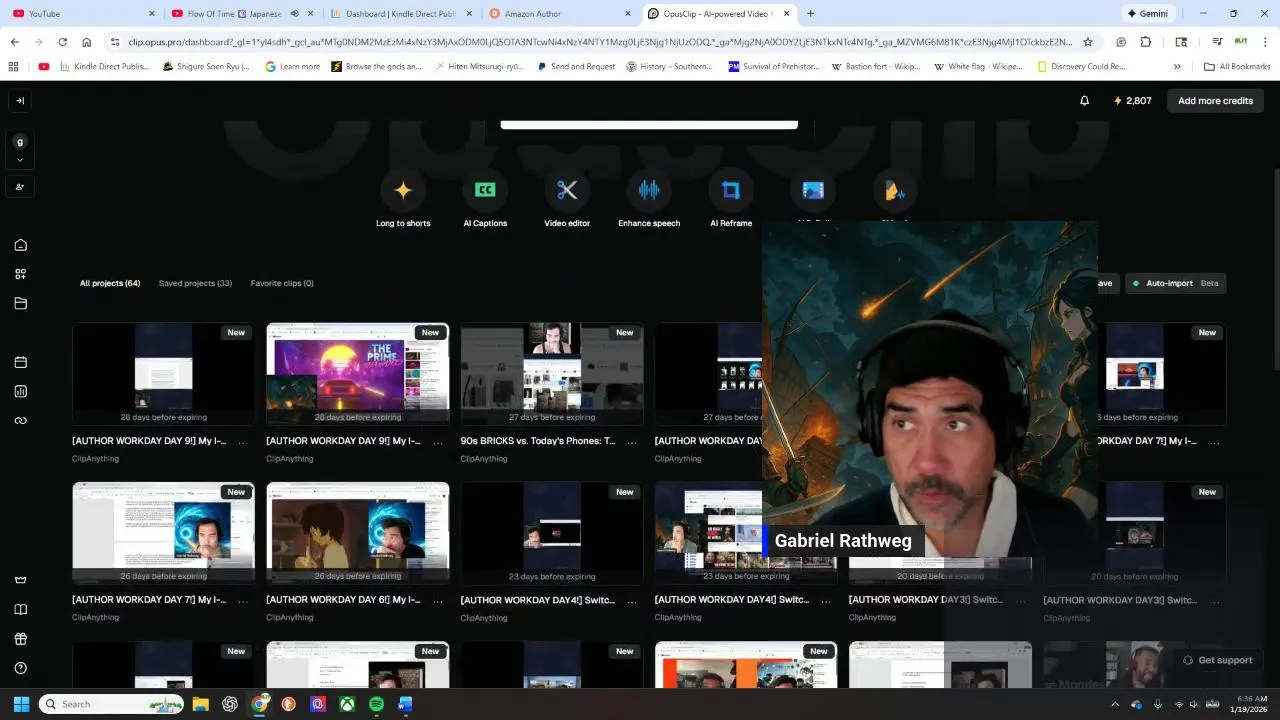
Task: Open Spotify from the taskbar
Action: pos(376,704)
